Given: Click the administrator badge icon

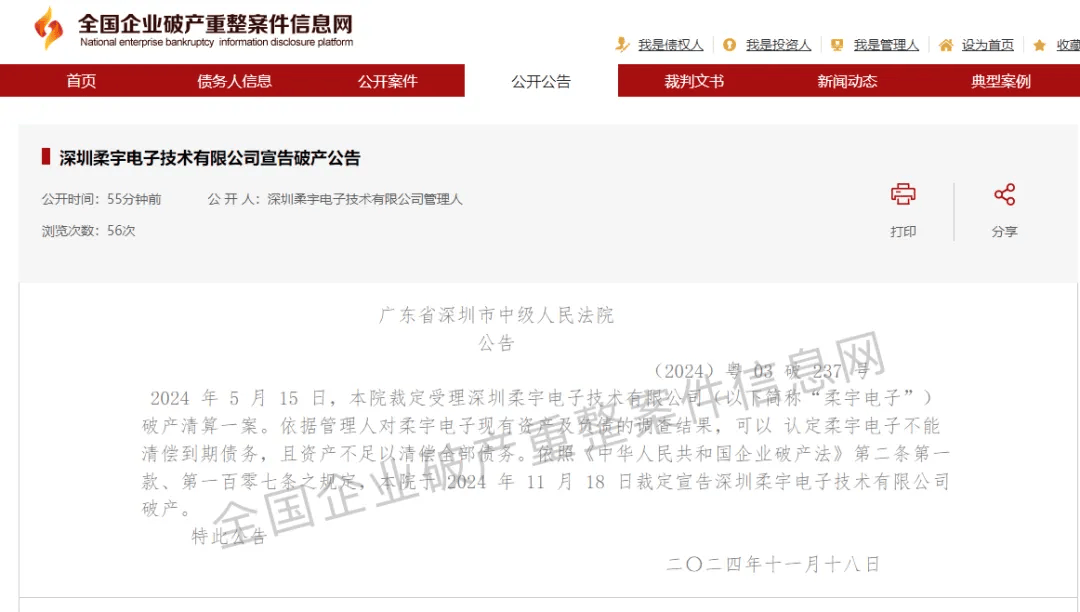Looking at the screenshot, I should coord(837,45).
